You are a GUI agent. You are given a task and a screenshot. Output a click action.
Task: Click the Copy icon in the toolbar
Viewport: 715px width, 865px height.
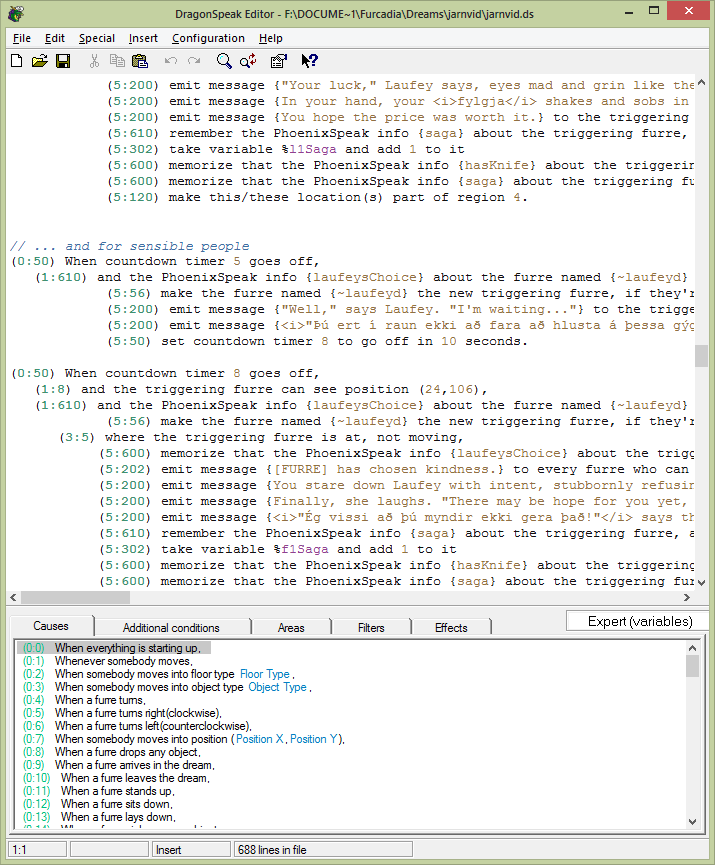[x=117, y=61]
